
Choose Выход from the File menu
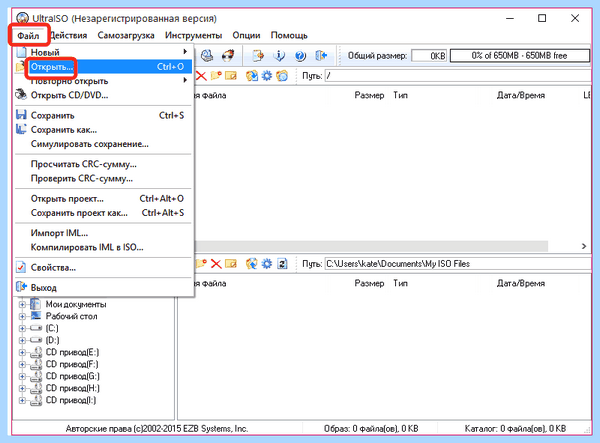(x=103, y=287)
